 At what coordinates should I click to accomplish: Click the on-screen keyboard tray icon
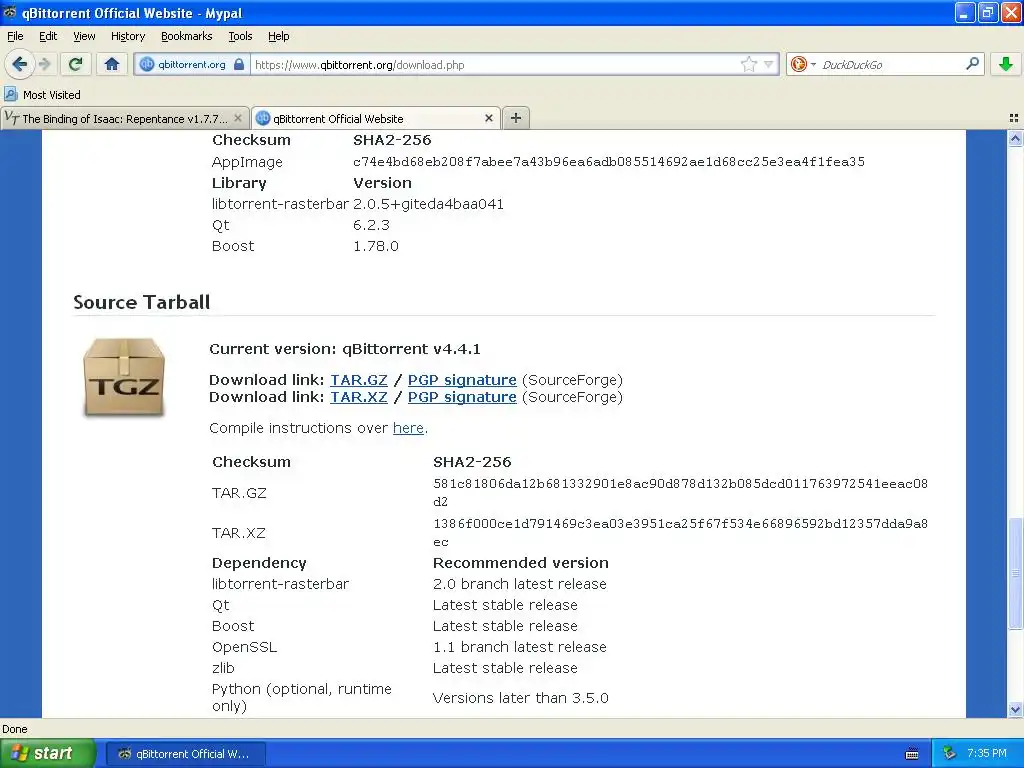[x=912, y=754]
